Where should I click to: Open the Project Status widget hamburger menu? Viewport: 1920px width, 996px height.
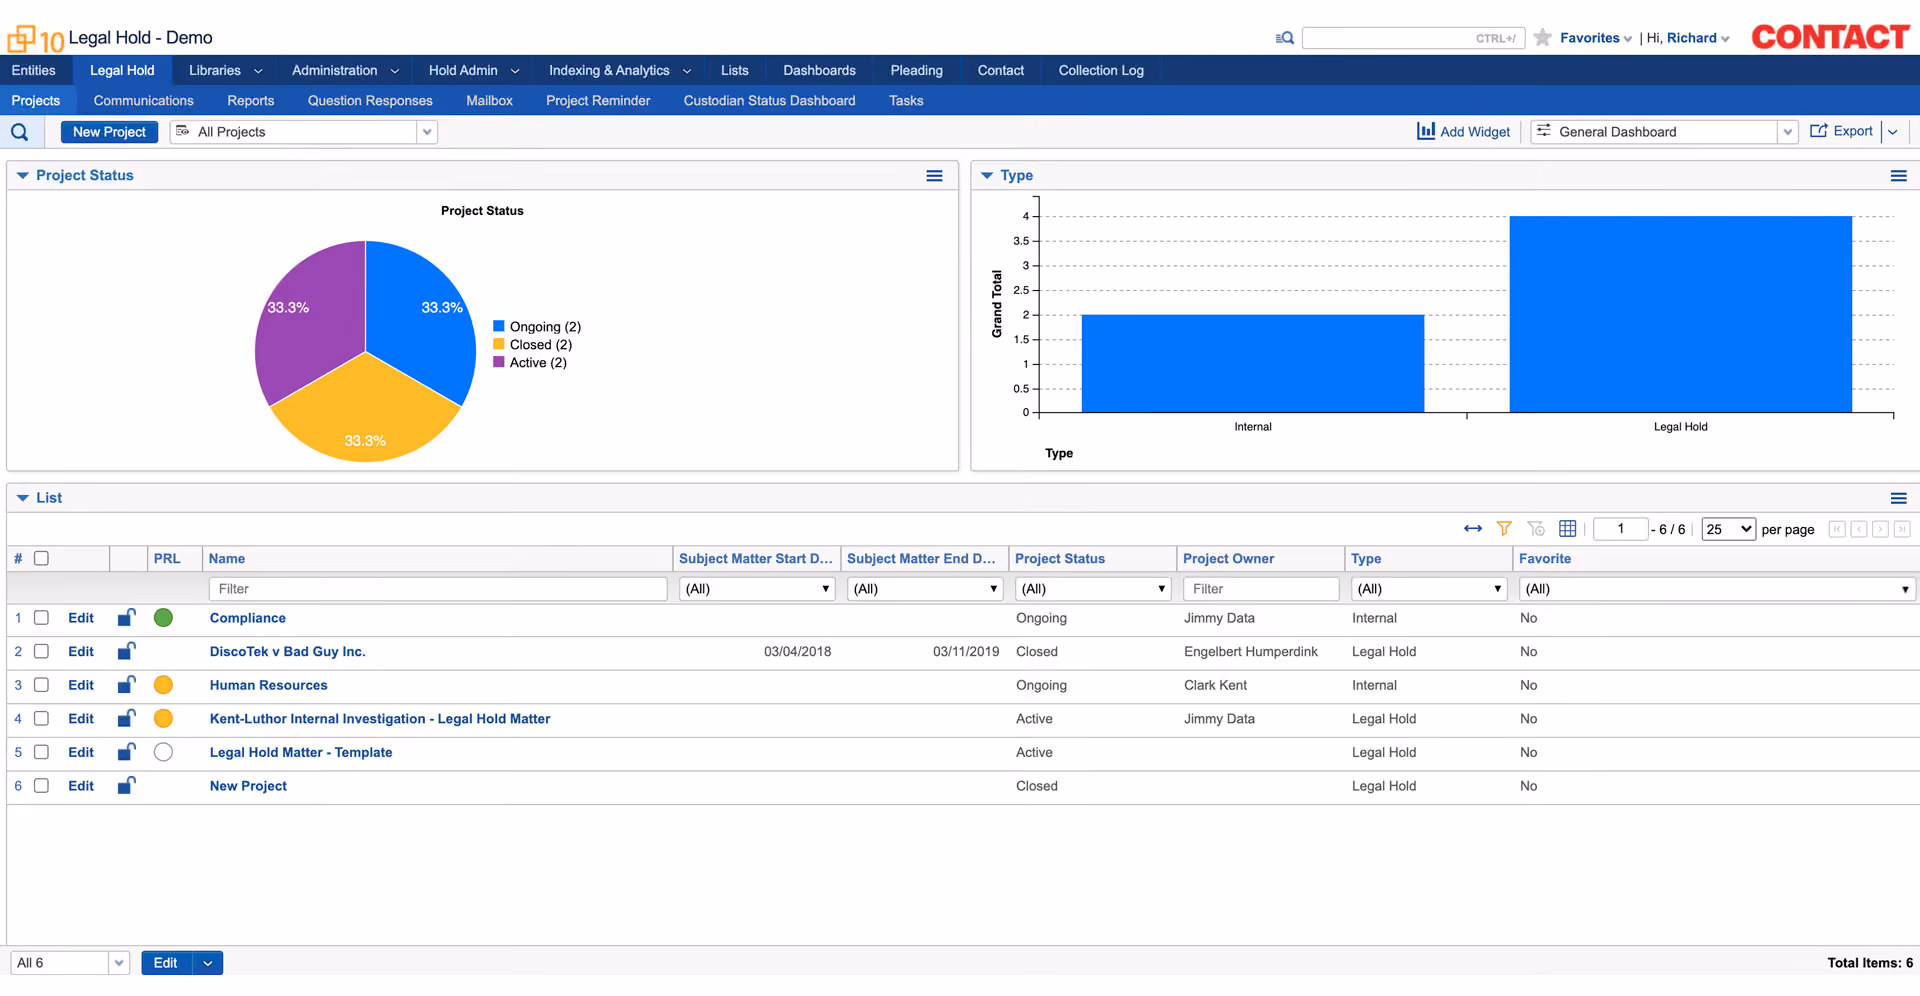coord(934,176)
